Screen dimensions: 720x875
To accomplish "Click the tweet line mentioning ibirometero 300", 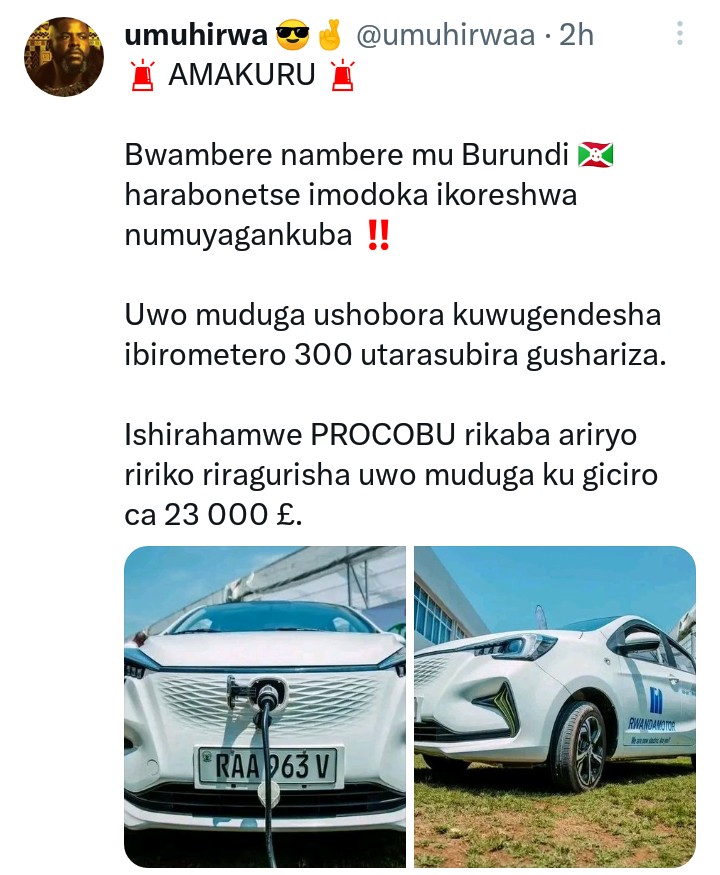I will coord(395,355).
